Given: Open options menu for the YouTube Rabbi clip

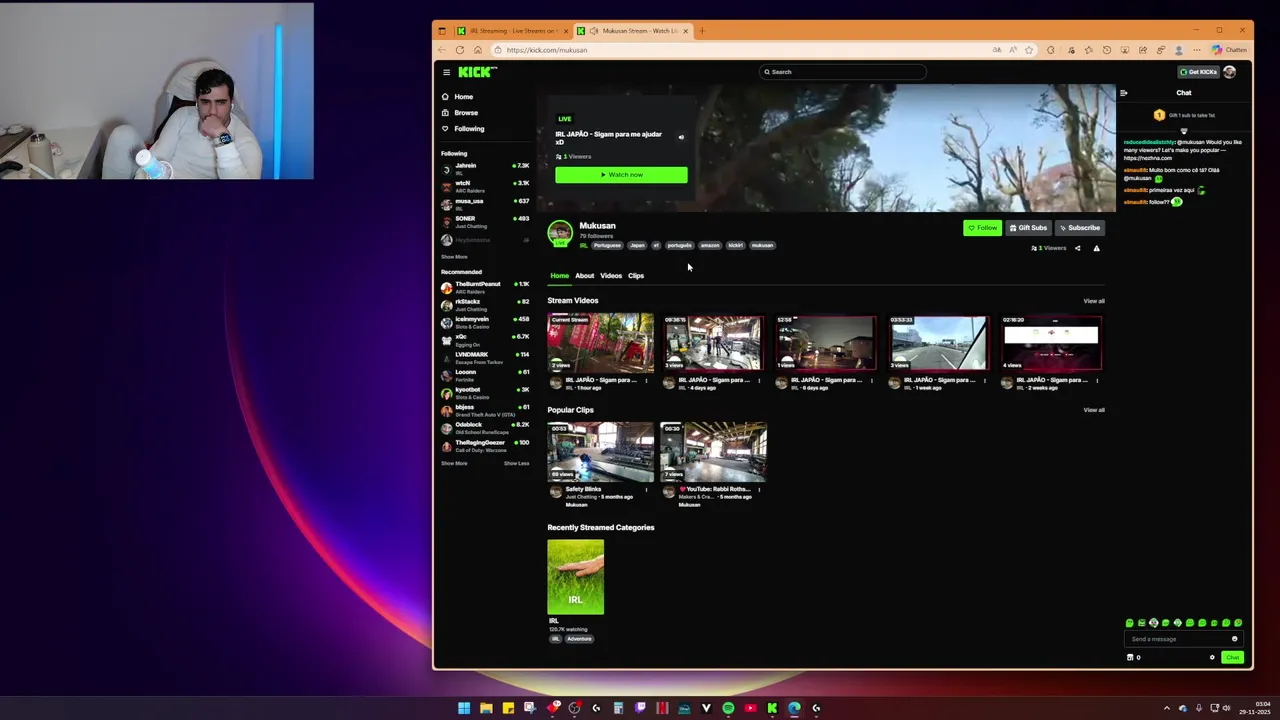Looking at the screenshot, I should tap(759, 490).
